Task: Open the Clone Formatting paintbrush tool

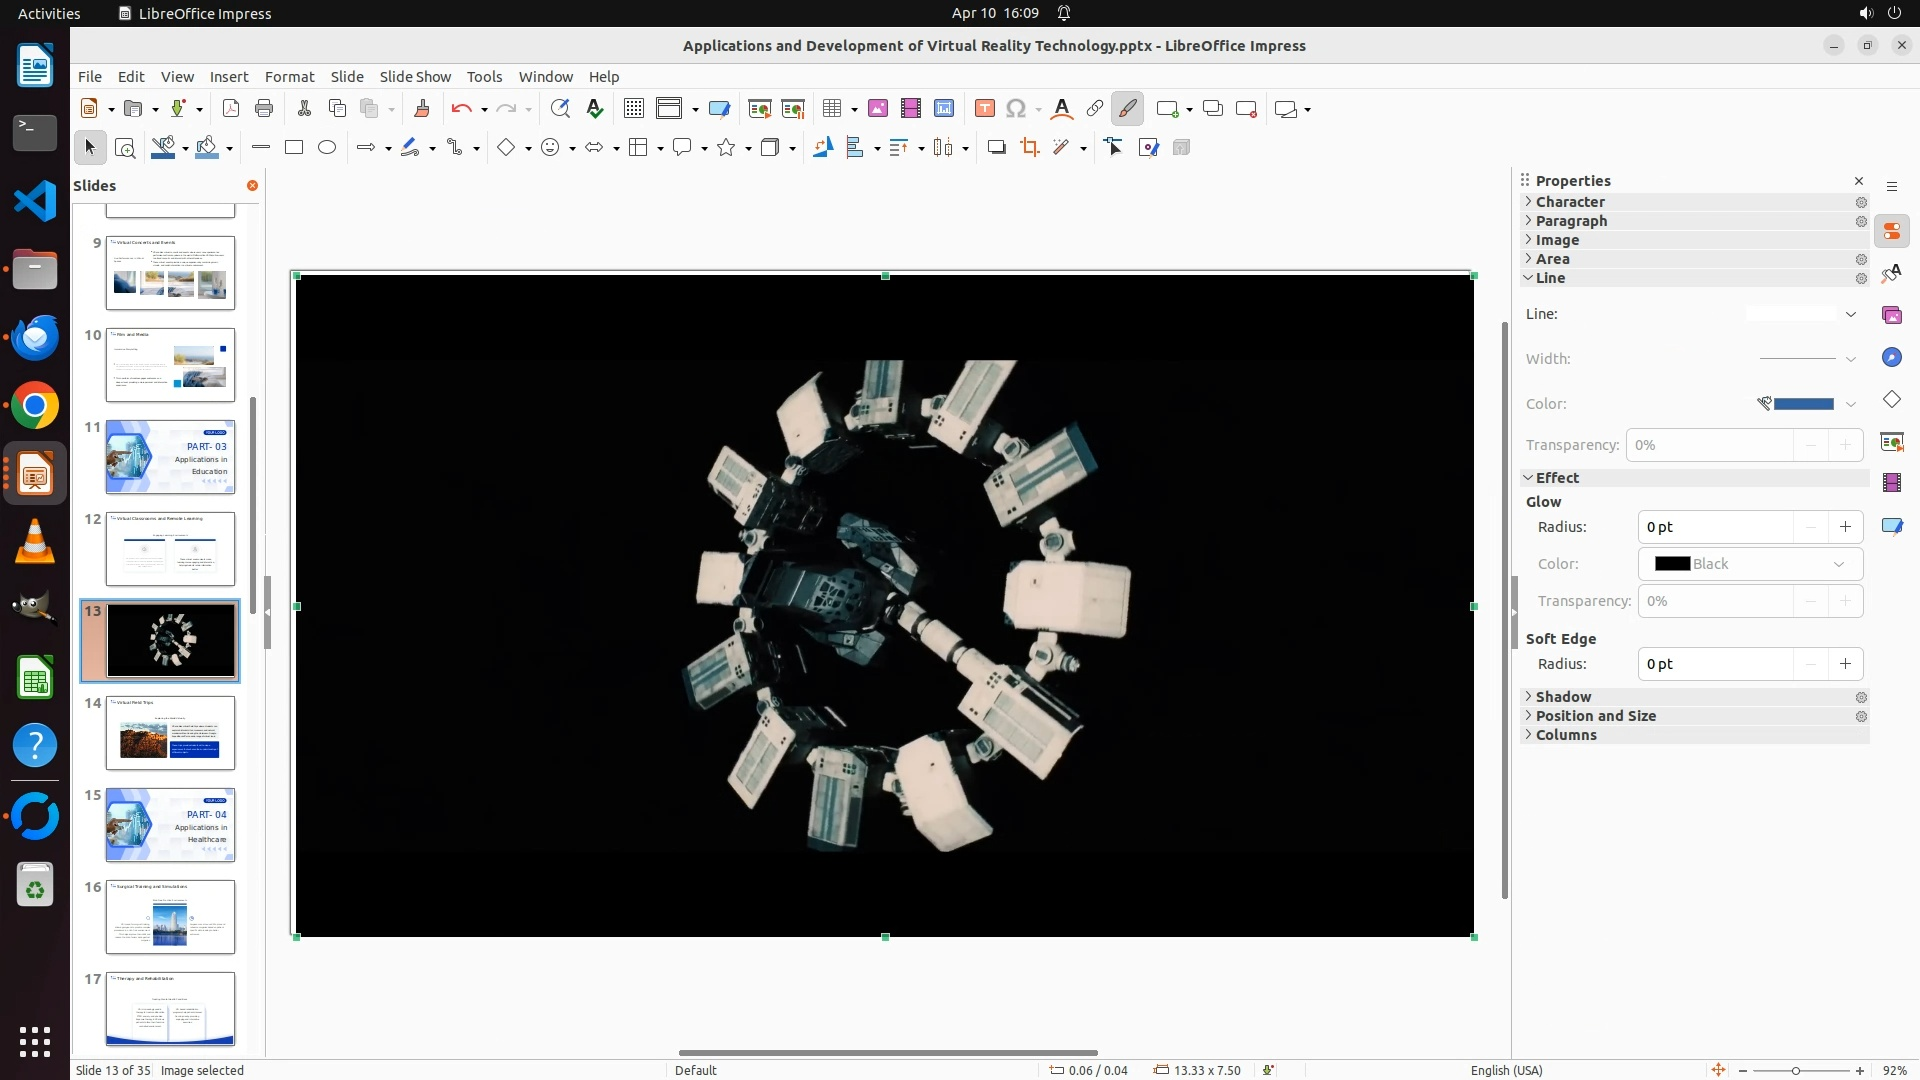Action: pos(421,109)
